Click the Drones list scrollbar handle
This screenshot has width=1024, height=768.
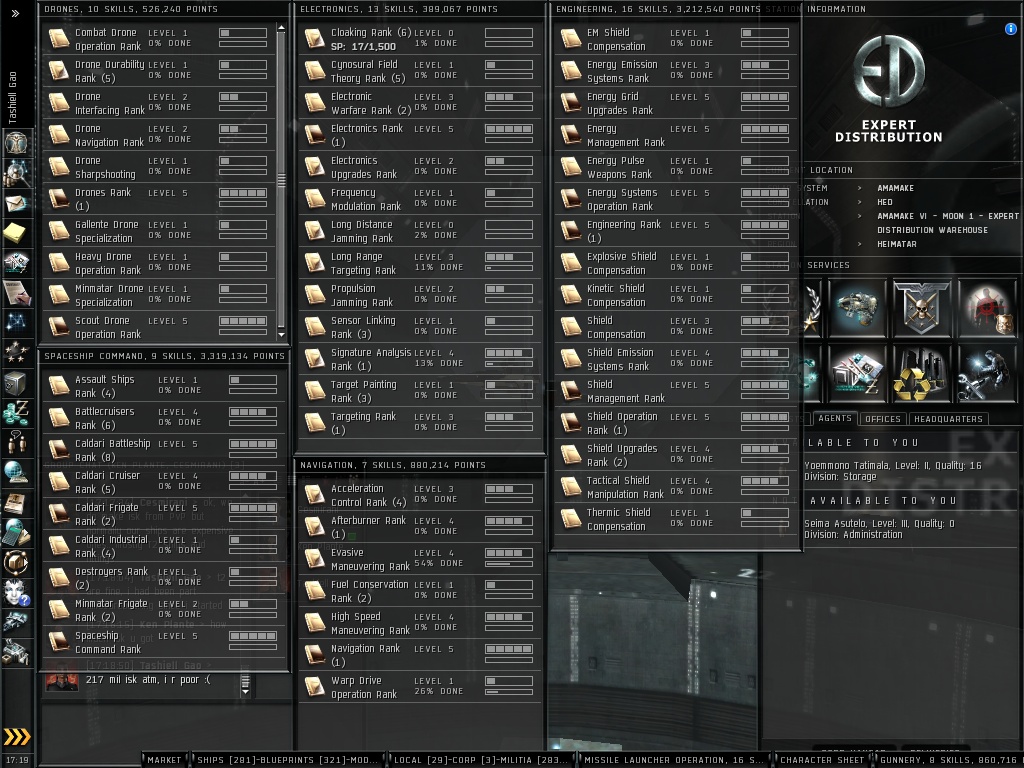[x=281, y=180]
